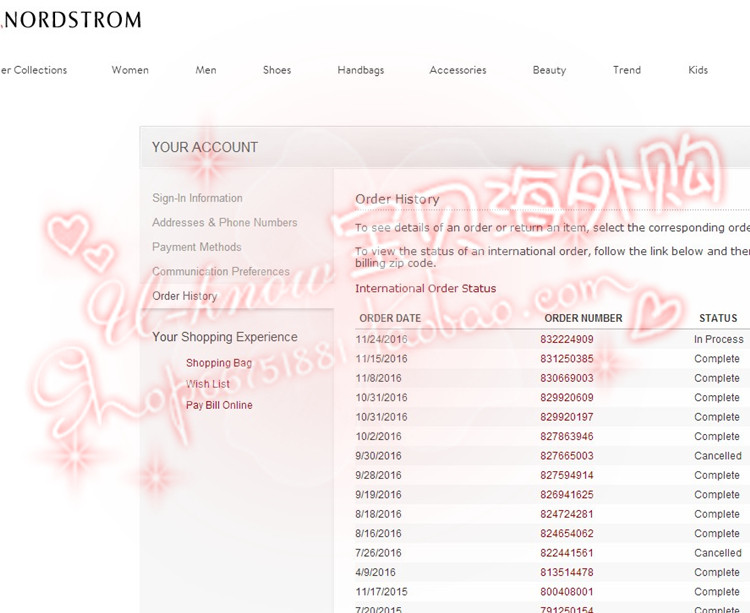Viewport: 750px width, 613px height.
Task: Open order number 827594914
Action: [567, 475]
